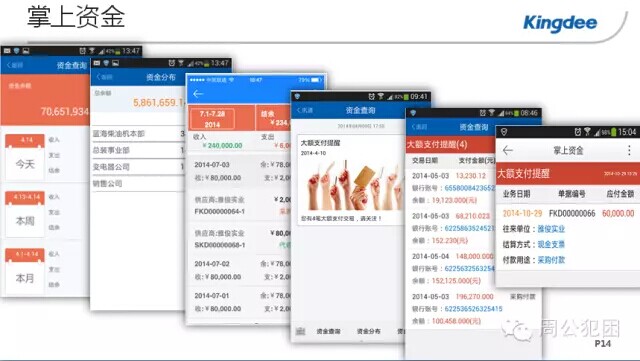Viewport: 640px width, 361px height.
Task: Open 资金查询 bottom tab
Action: pyautogui.click(x=328, y=331)
